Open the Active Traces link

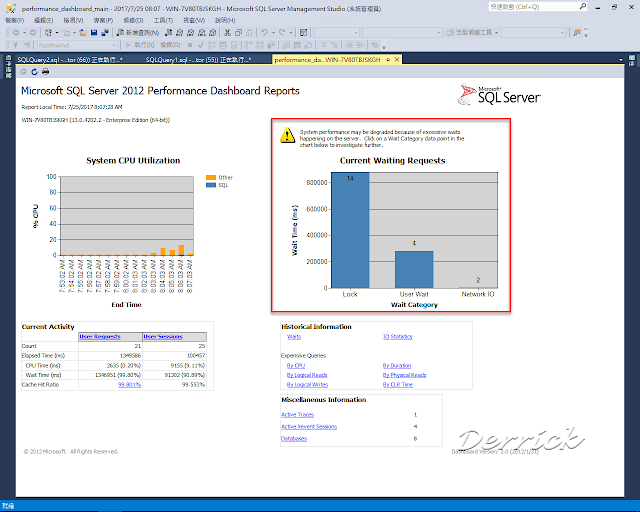pyautogui.click(x=298, y=415)
